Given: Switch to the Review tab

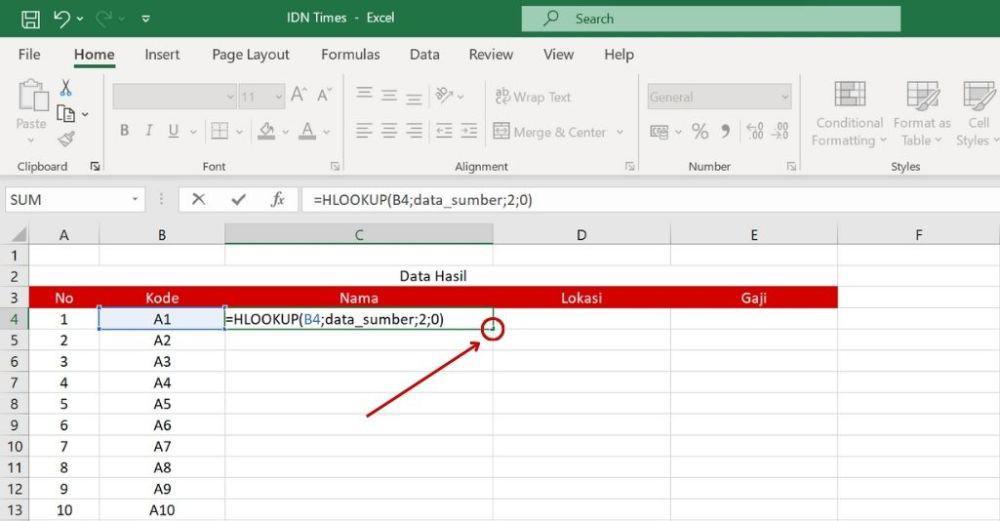Looking at the screenshot, I should point(490,55).
